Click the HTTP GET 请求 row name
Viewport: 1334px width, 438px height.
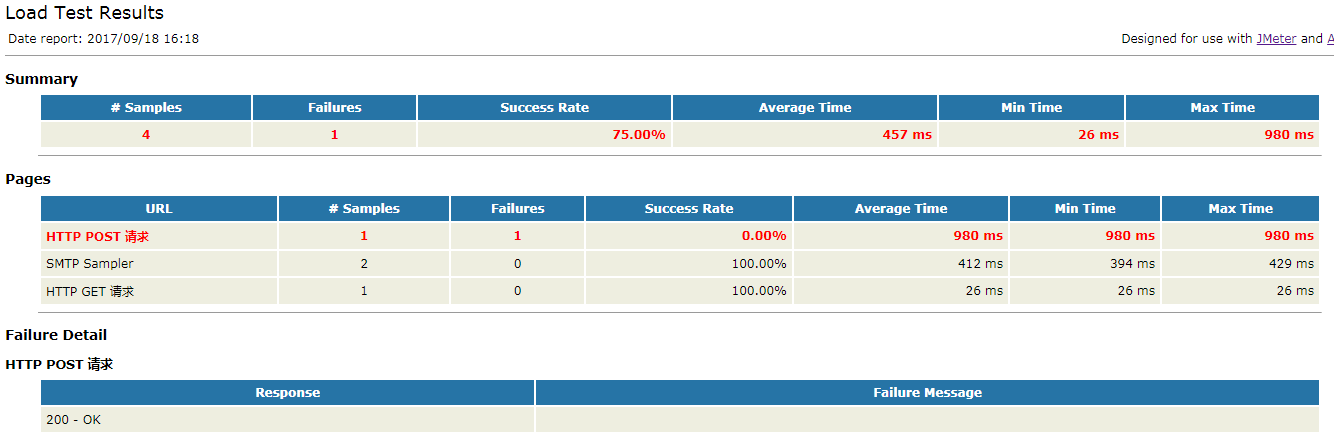coord(90,291)
